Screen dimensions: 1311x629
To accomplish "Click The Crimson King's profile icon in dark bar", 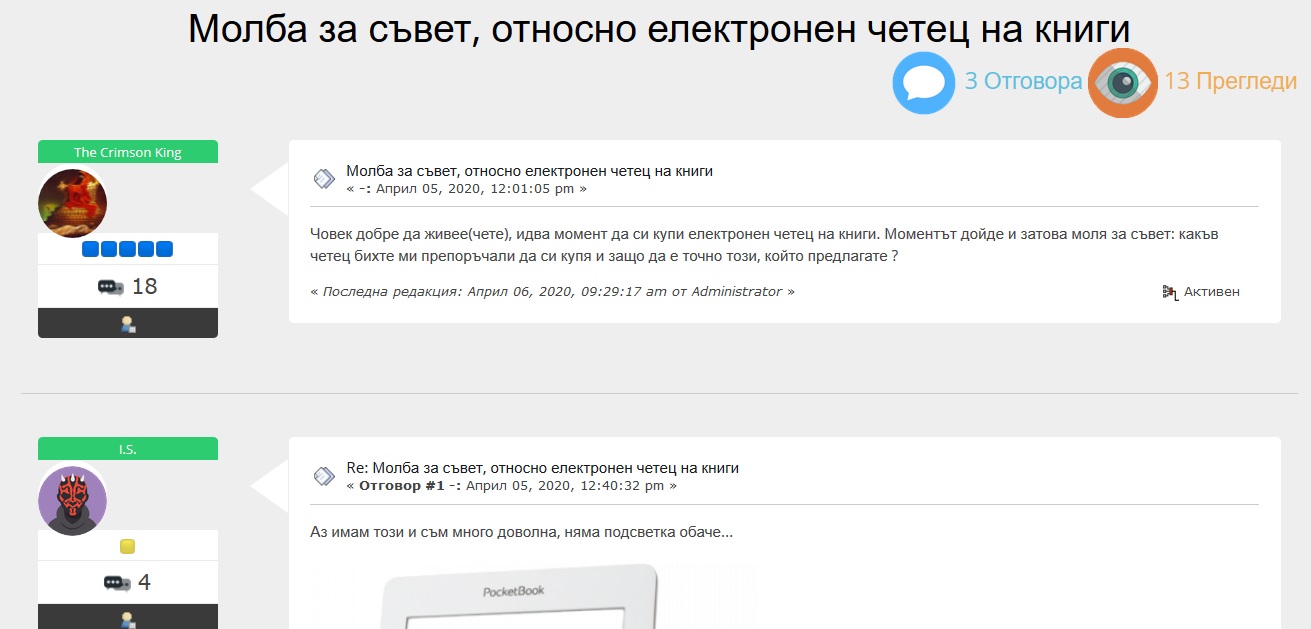I will click(x=128, y=323).
